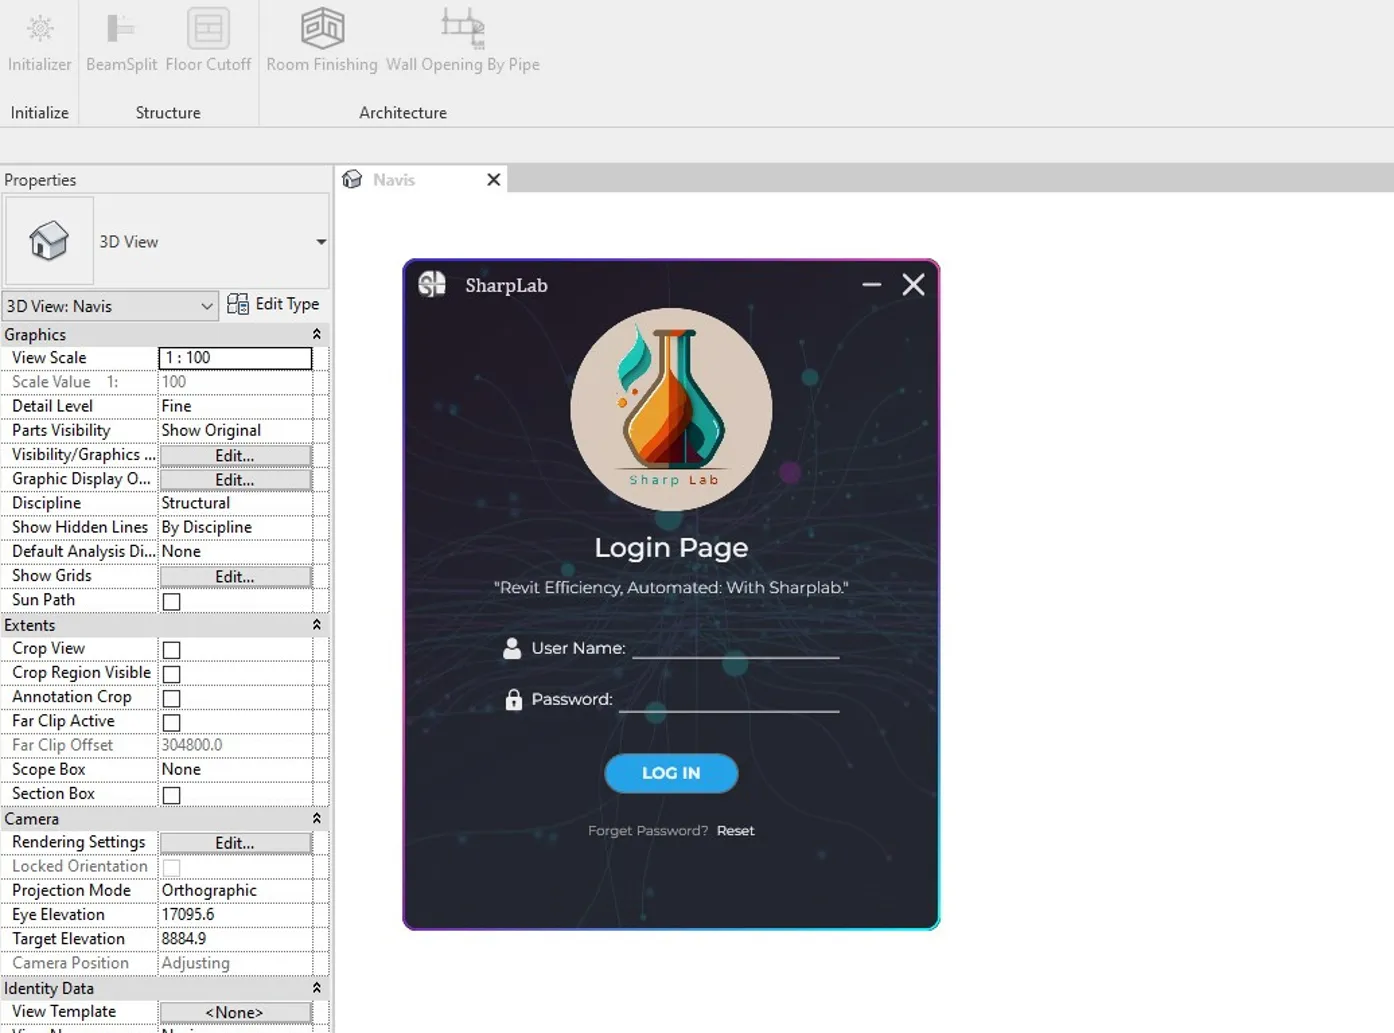Click the Architecture panel label

point(403,113)
